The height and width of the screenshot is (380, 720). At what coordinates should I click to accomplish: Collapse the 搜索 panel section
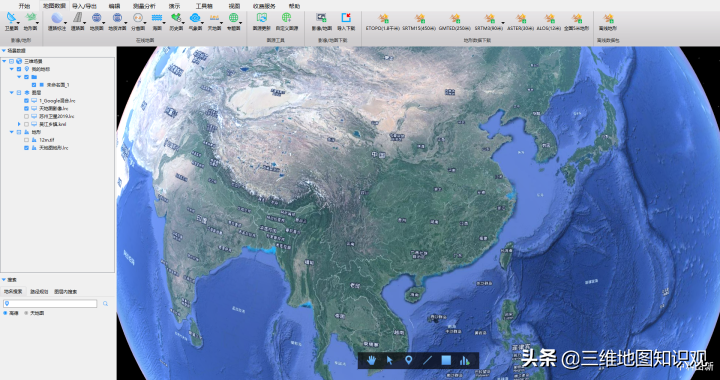point(4,279)
